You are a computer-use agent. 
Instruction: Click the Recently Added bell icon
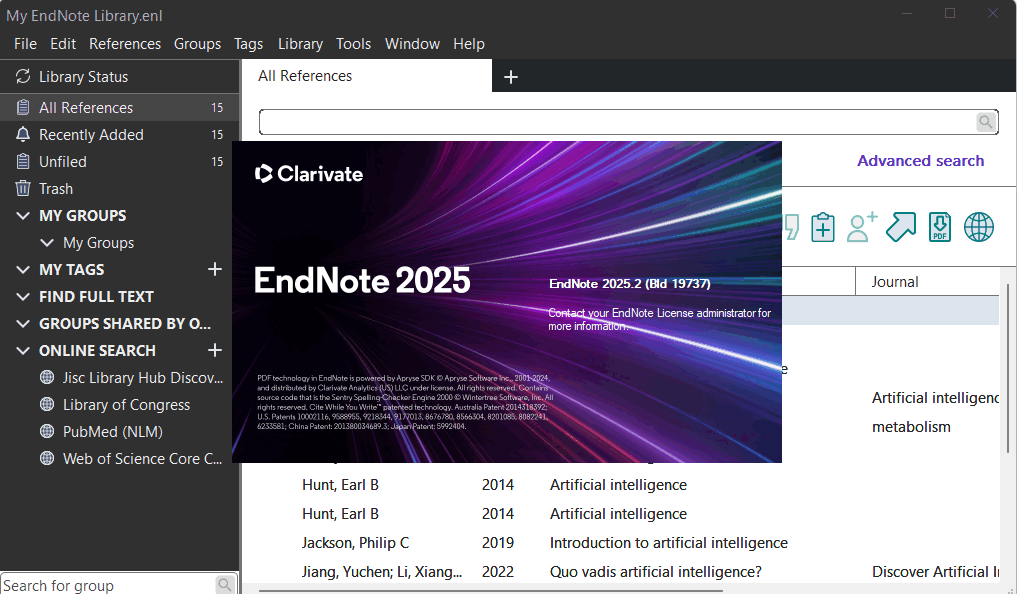[x=23, y=134]
